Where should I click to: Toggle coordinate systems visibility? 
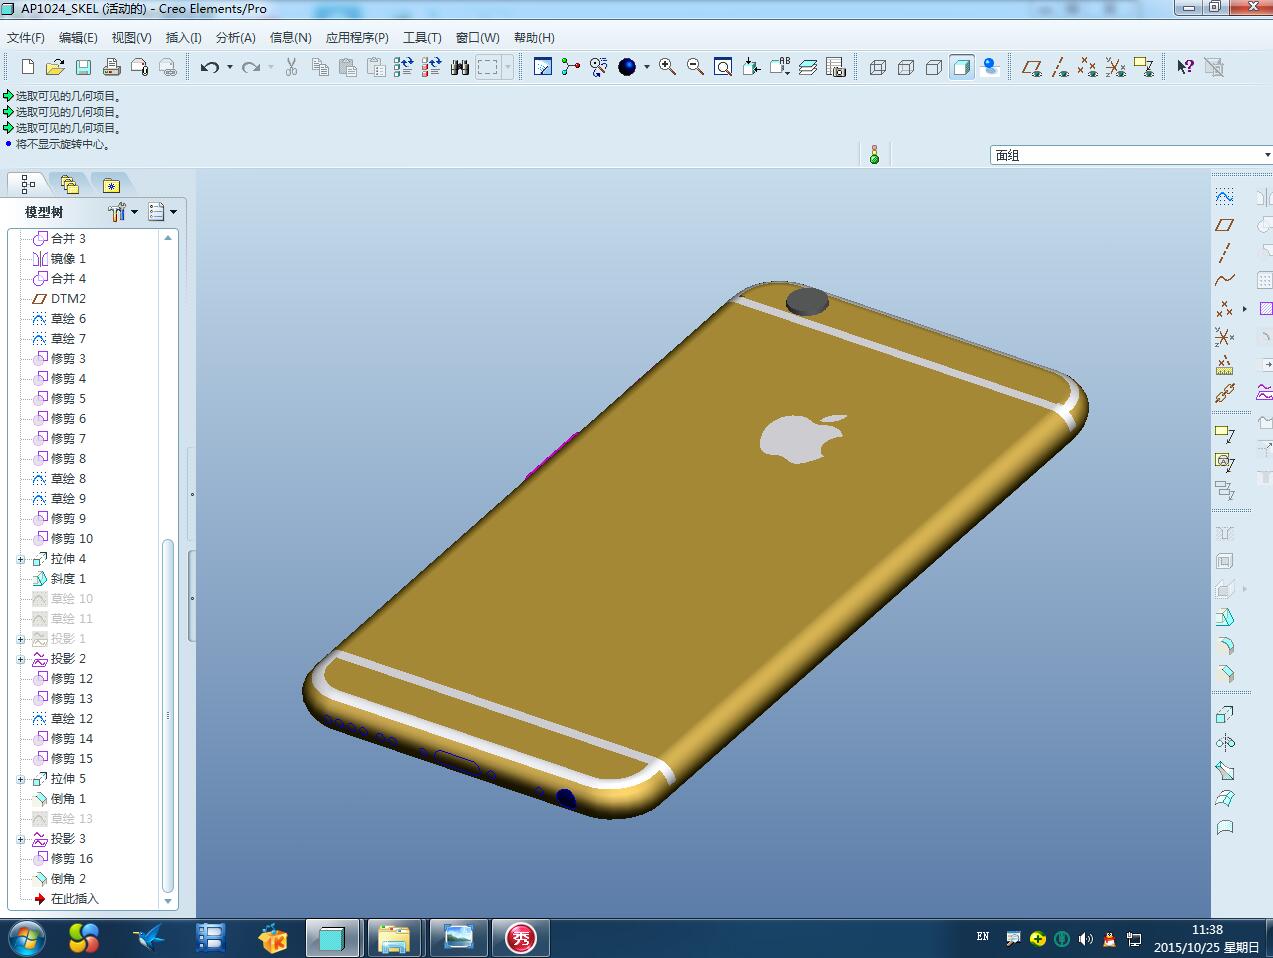(1116, 67)
